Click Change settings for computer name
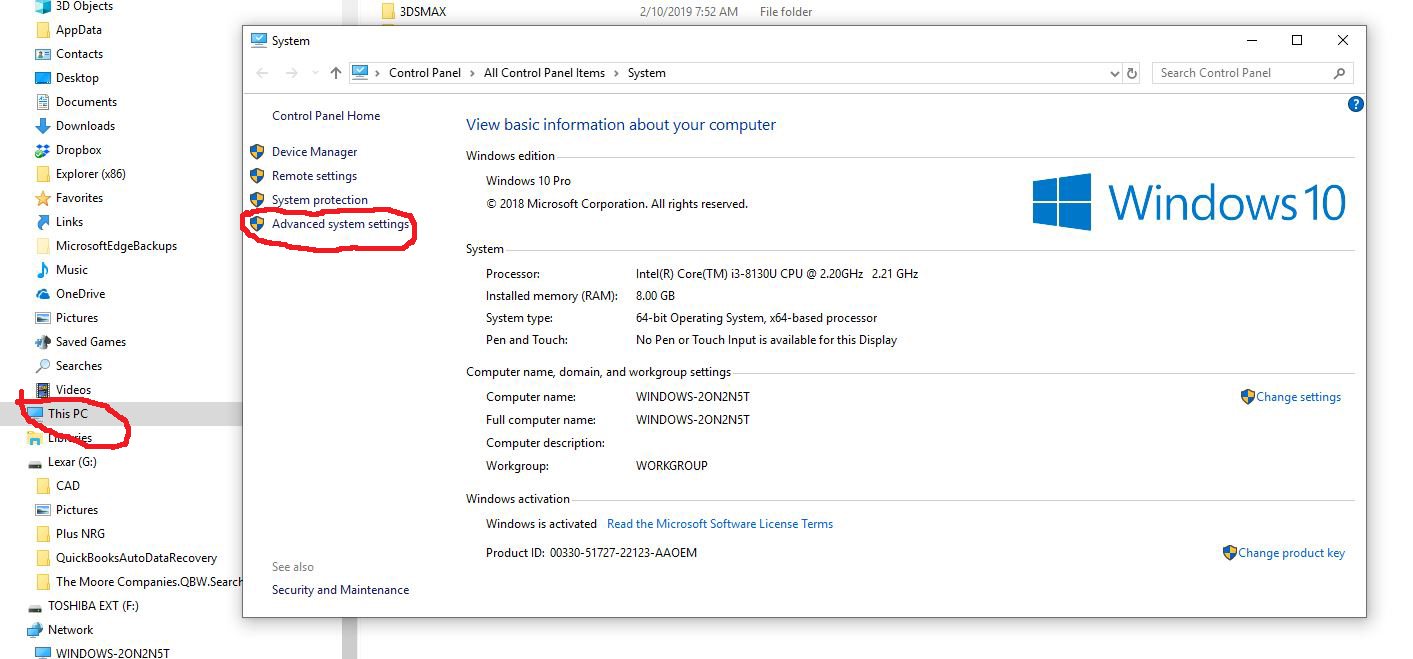 pyautogui.click(x=1298, y=397)
